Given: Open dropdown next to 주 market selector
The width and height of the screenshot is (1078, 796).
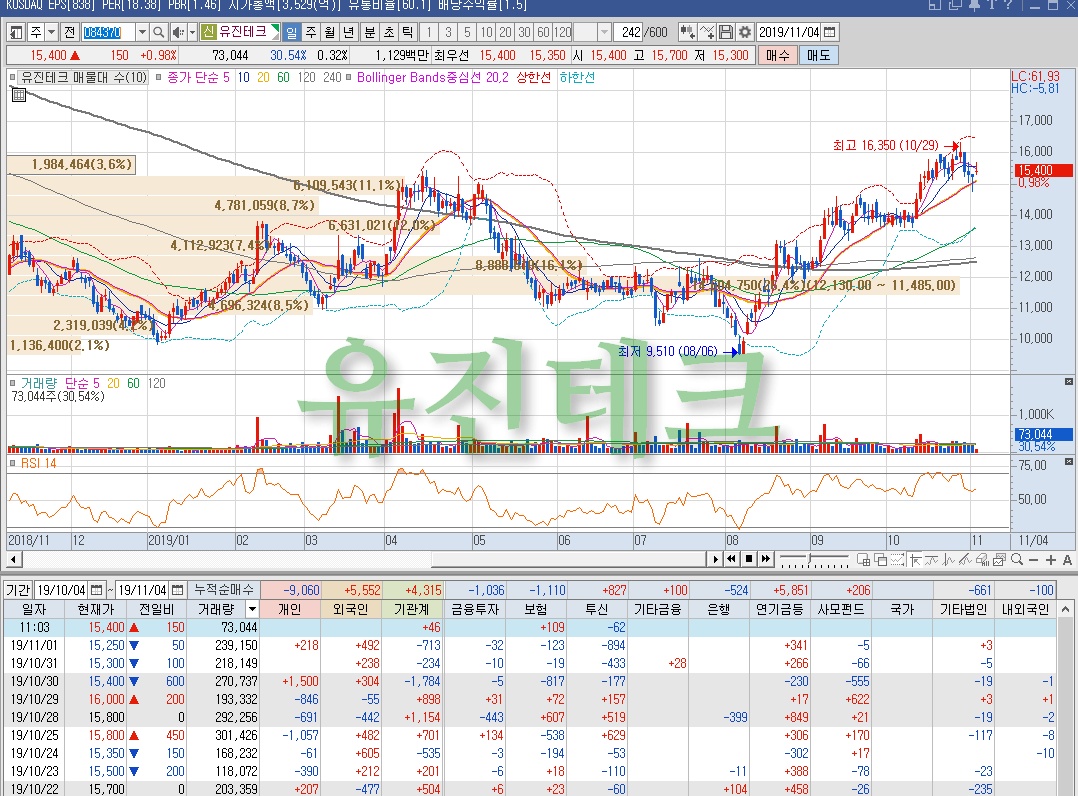Looking at the screenshot, I should click(51, 32).
